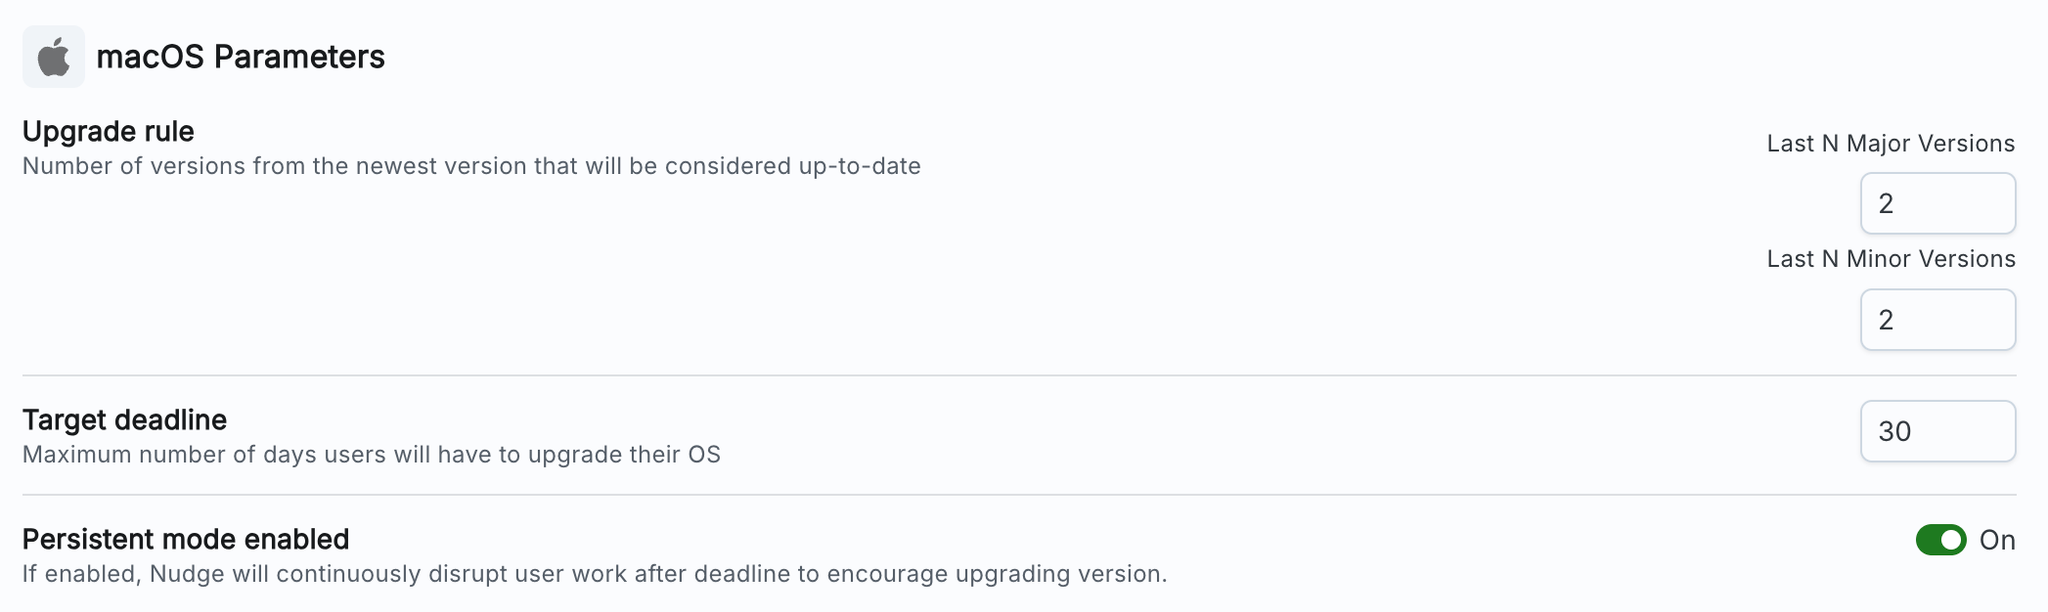Image resolution: width=2048 pixels, height=612 pixels.
Task: Select the apple icon beside macOS Parameters
Action: point(54,56)
